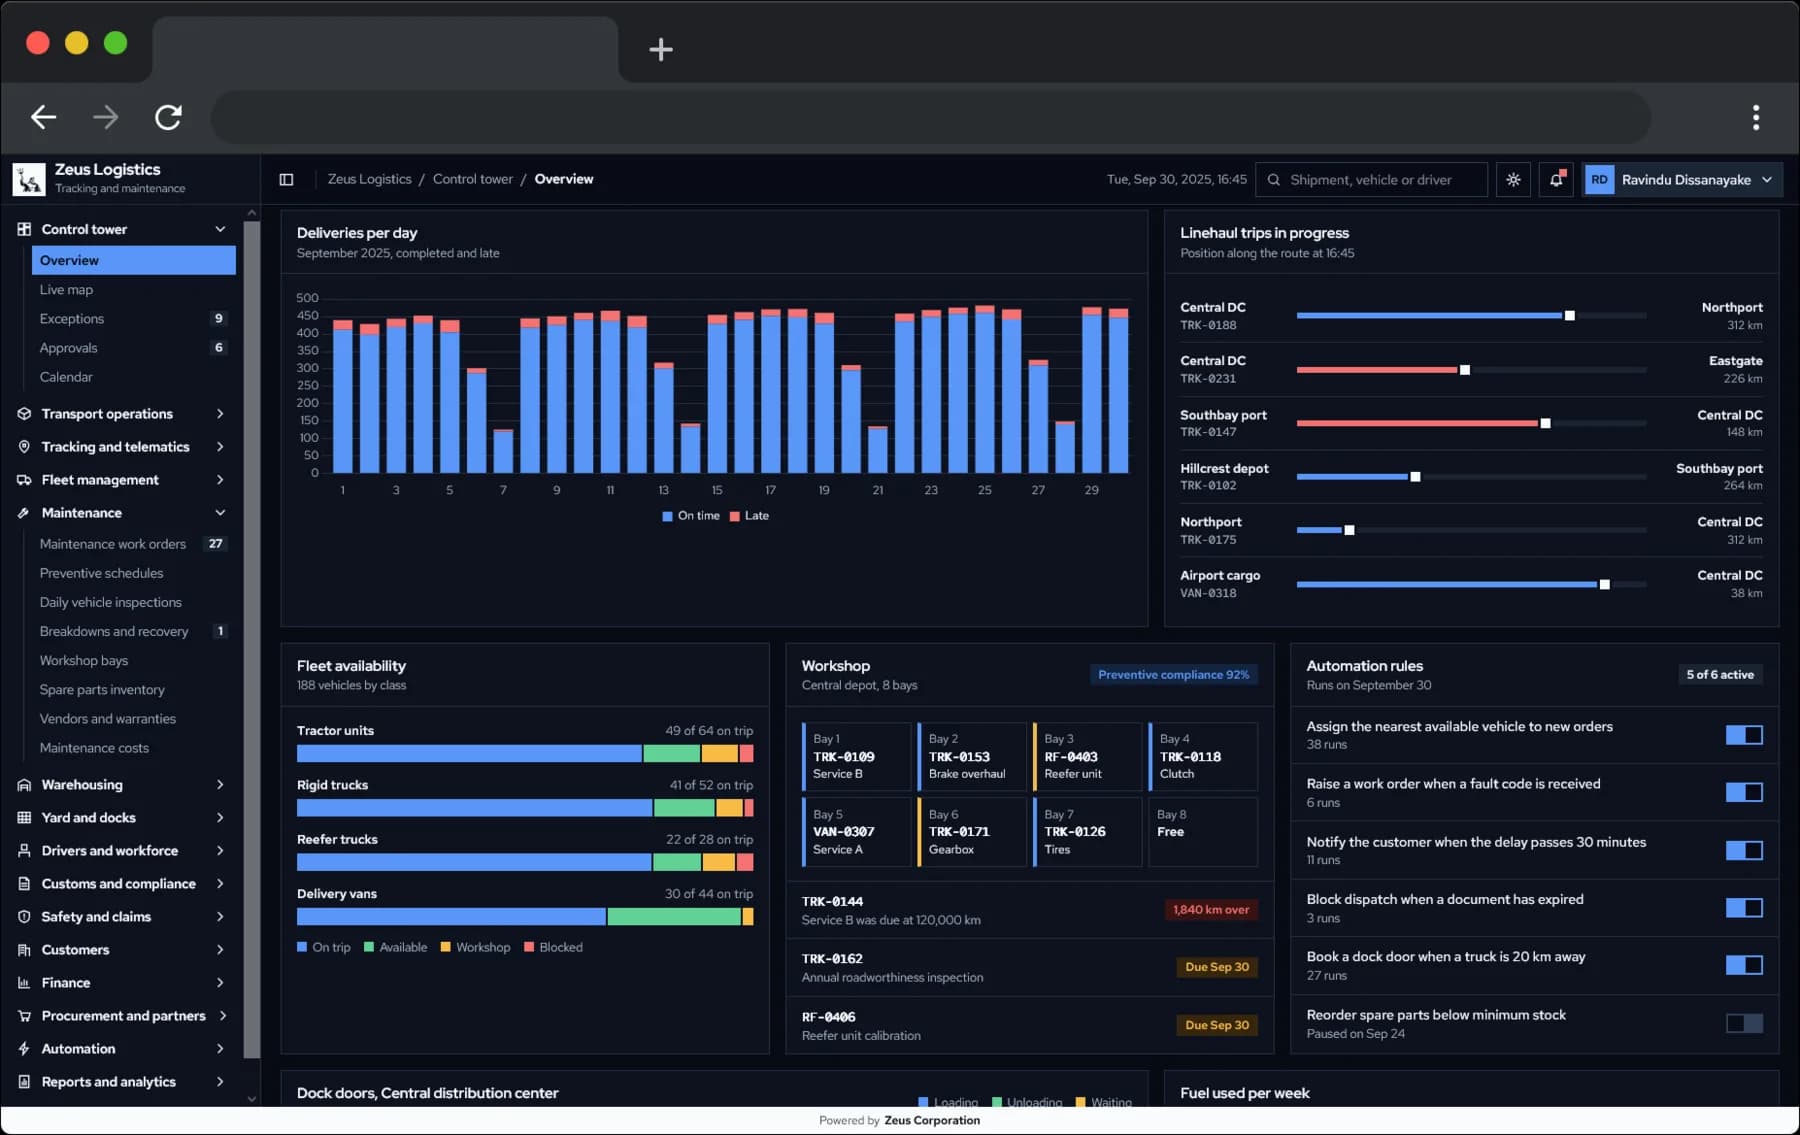Open the Bay 2 TRK-0153 Brake overhaul card
Image resolution: width=1800 pixels, height=1135 pixels.
coord(972,756)
